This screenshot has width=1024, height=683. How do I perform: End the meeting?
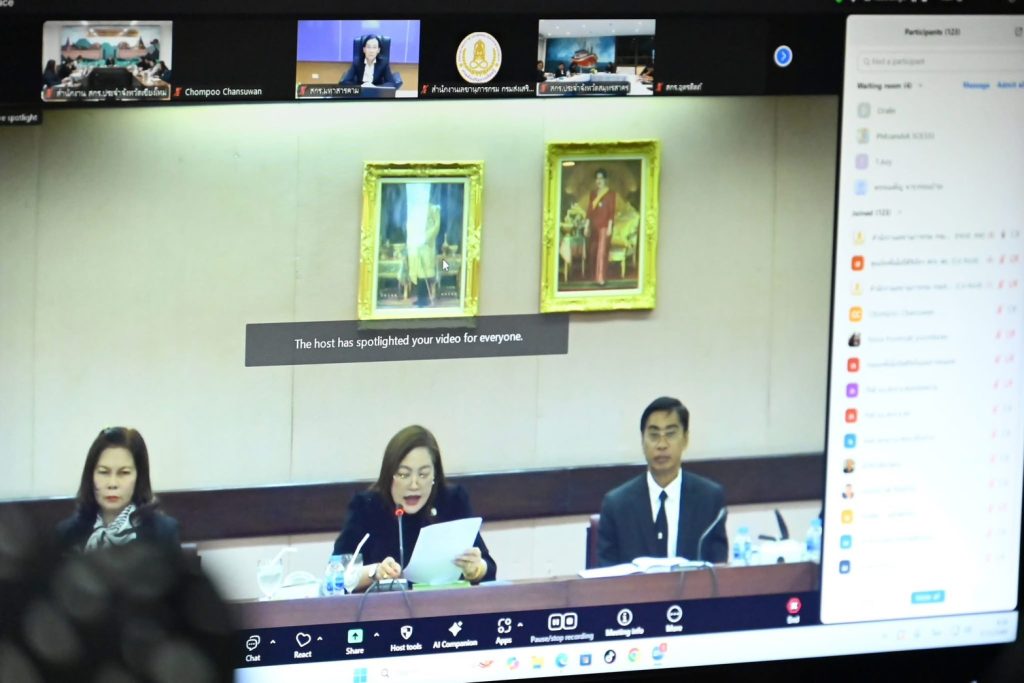(x=793, y=607)
